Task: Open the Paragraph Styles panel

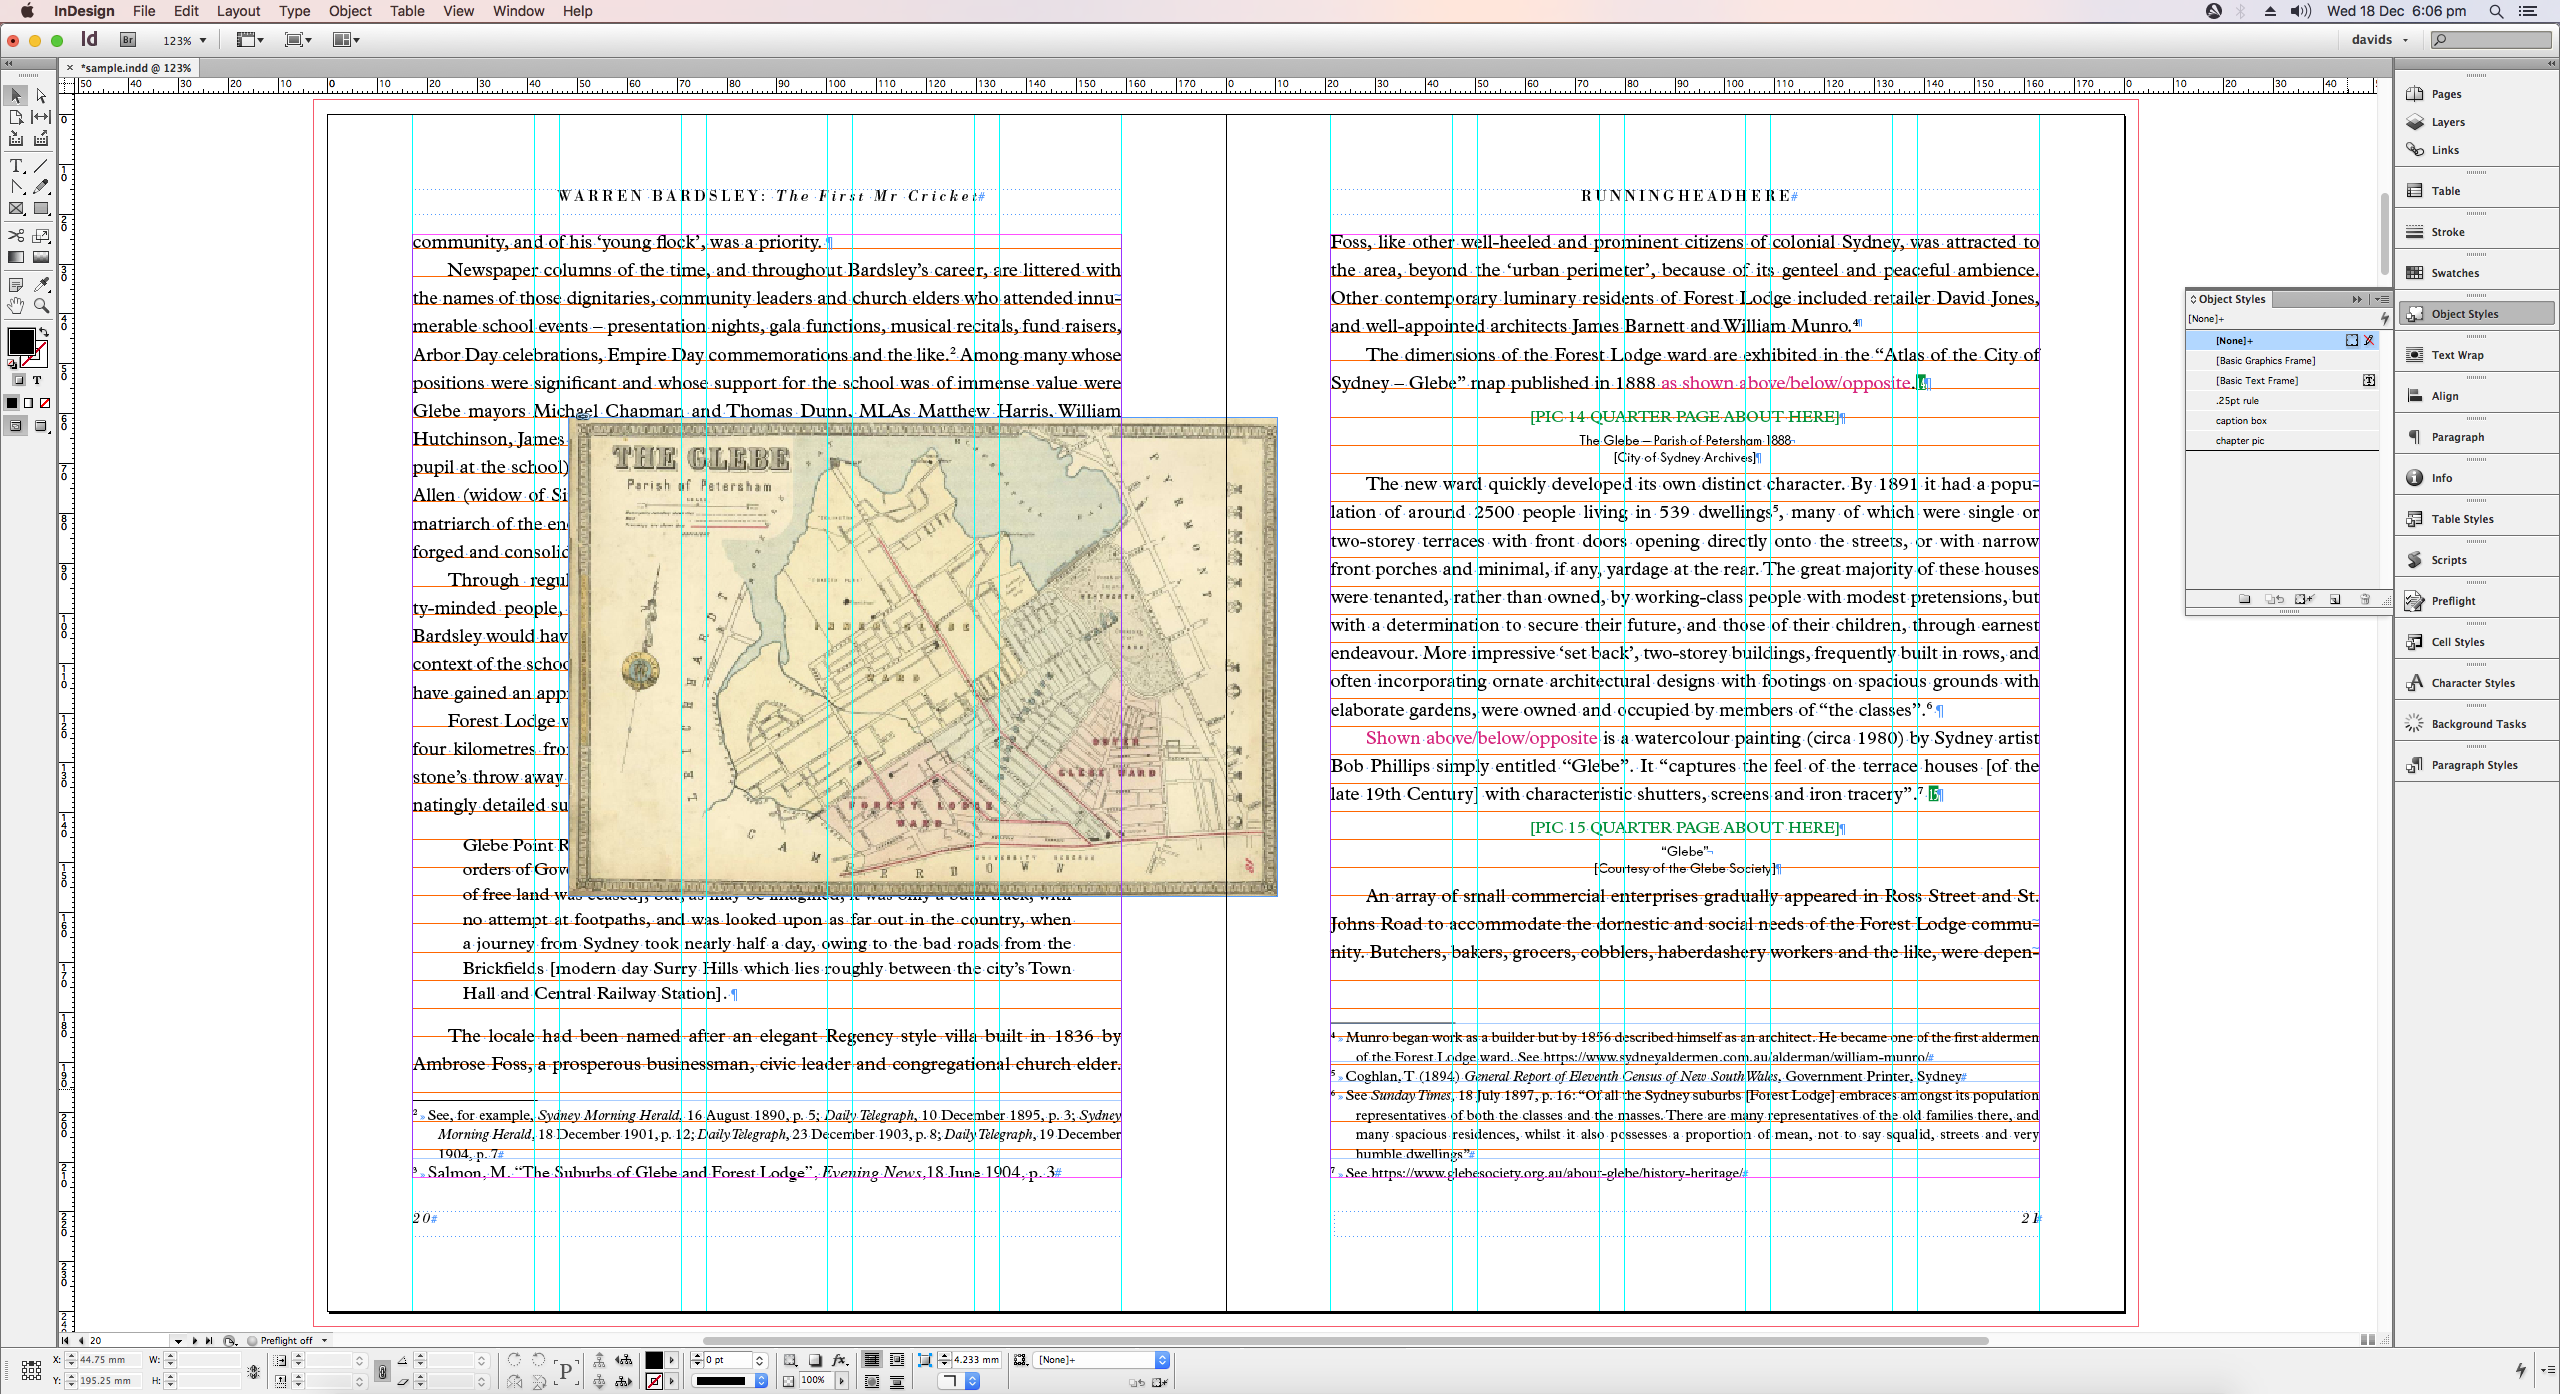Action: pos(2474,765)
